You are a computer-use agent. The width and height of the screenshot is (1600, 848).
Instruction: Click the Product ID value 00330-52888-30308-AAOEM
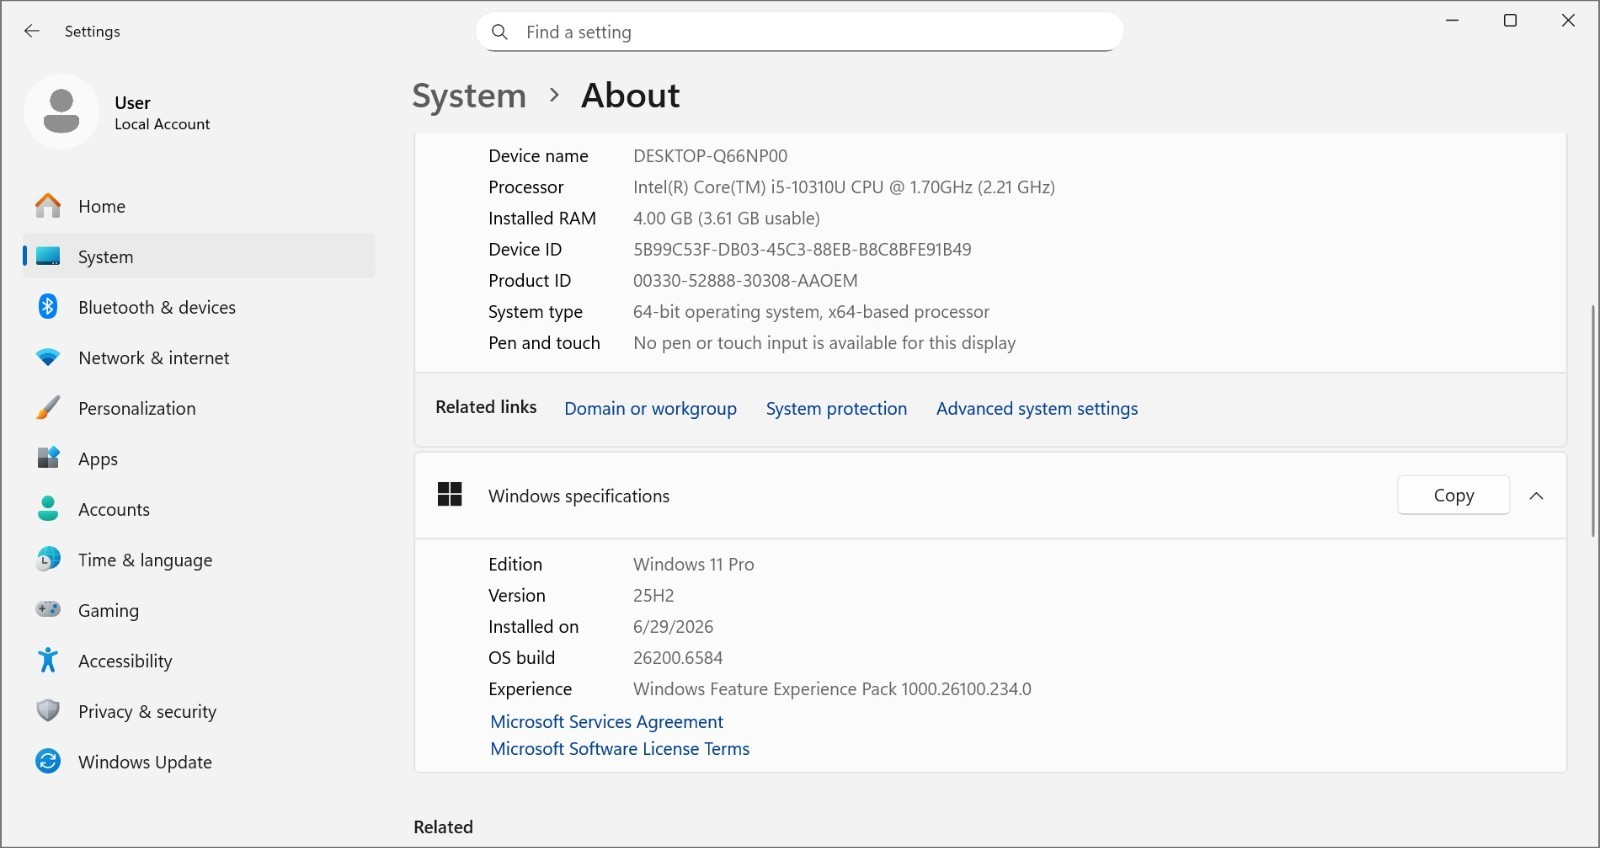click(745, 281)
